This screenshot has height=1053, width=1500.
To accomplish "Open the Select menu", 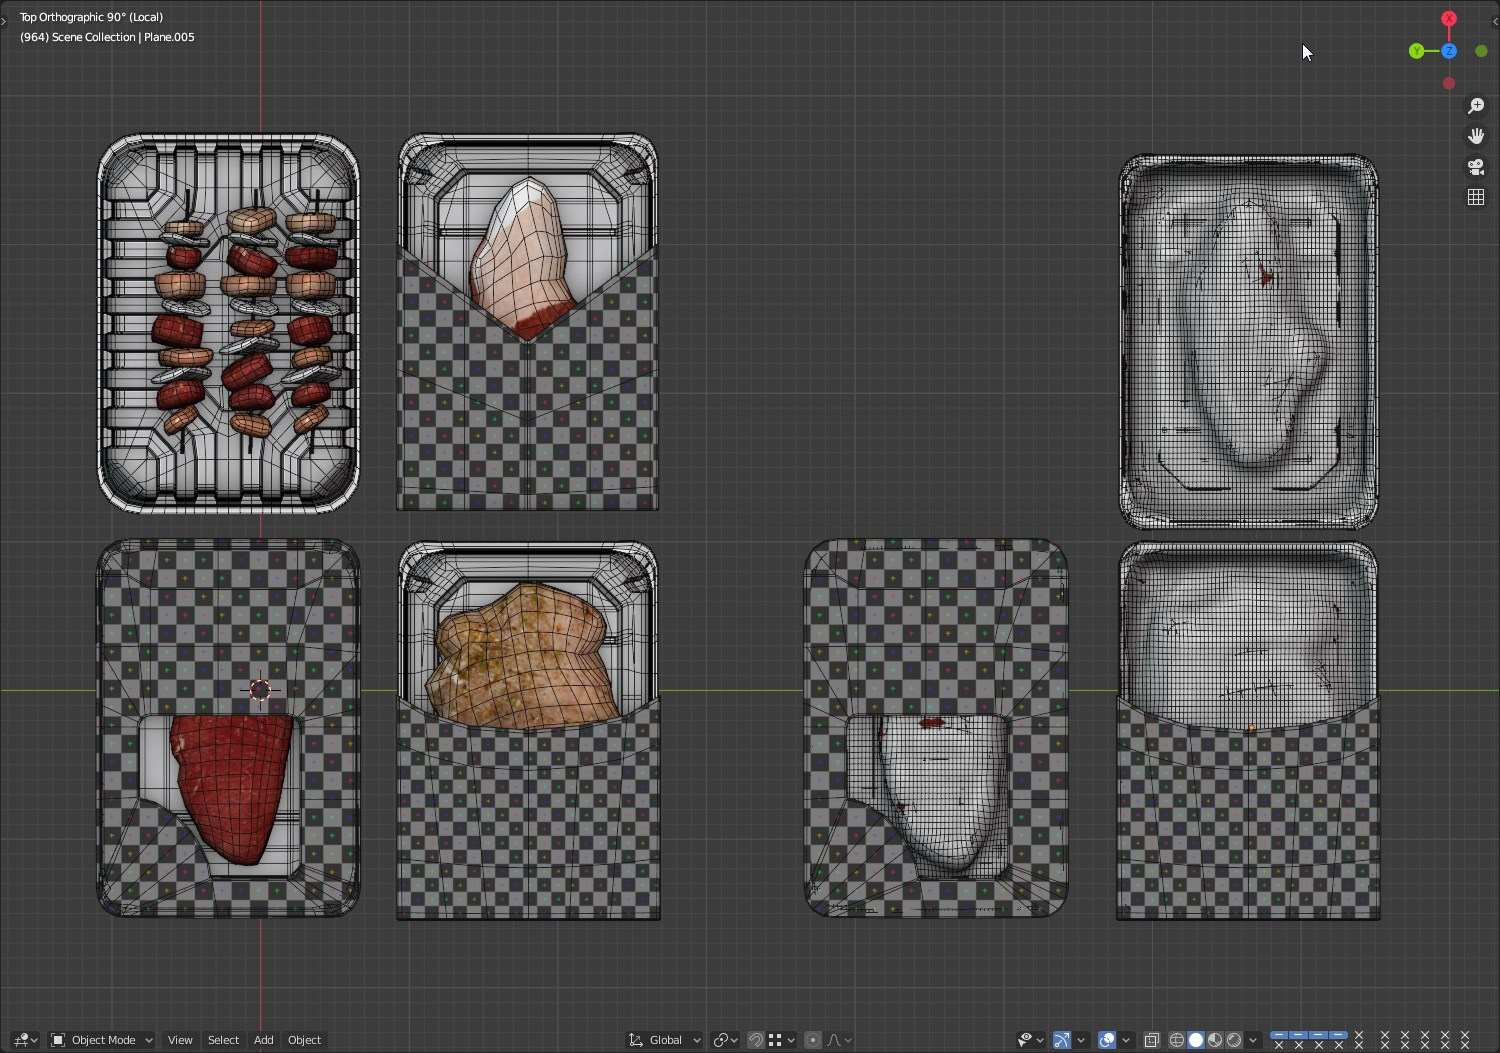I will (223, 1040).
